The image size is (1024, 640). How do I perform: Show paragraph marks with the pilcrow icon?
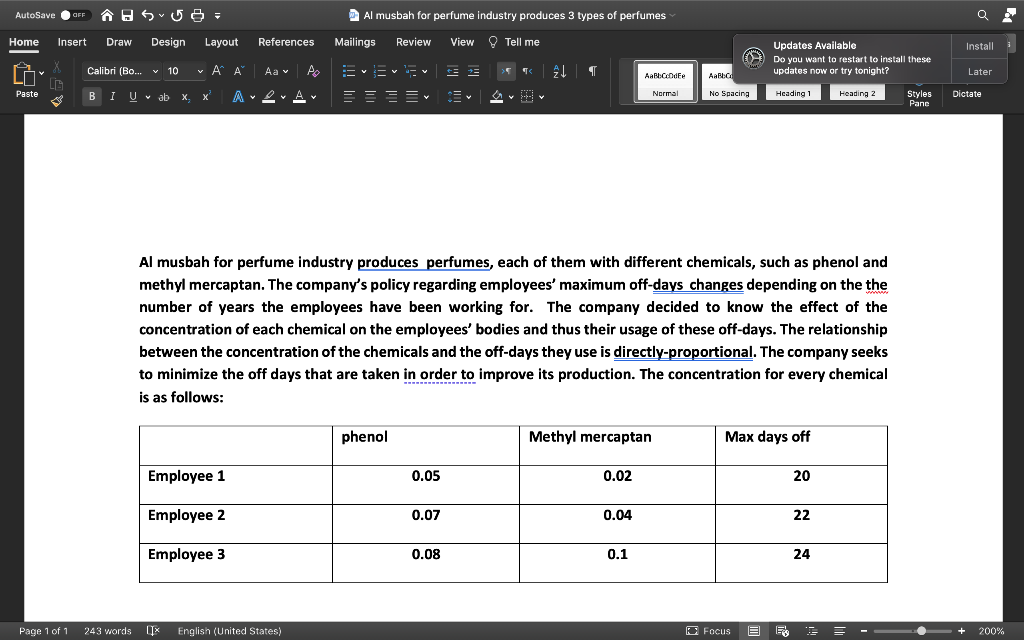[x=591, y=70]
